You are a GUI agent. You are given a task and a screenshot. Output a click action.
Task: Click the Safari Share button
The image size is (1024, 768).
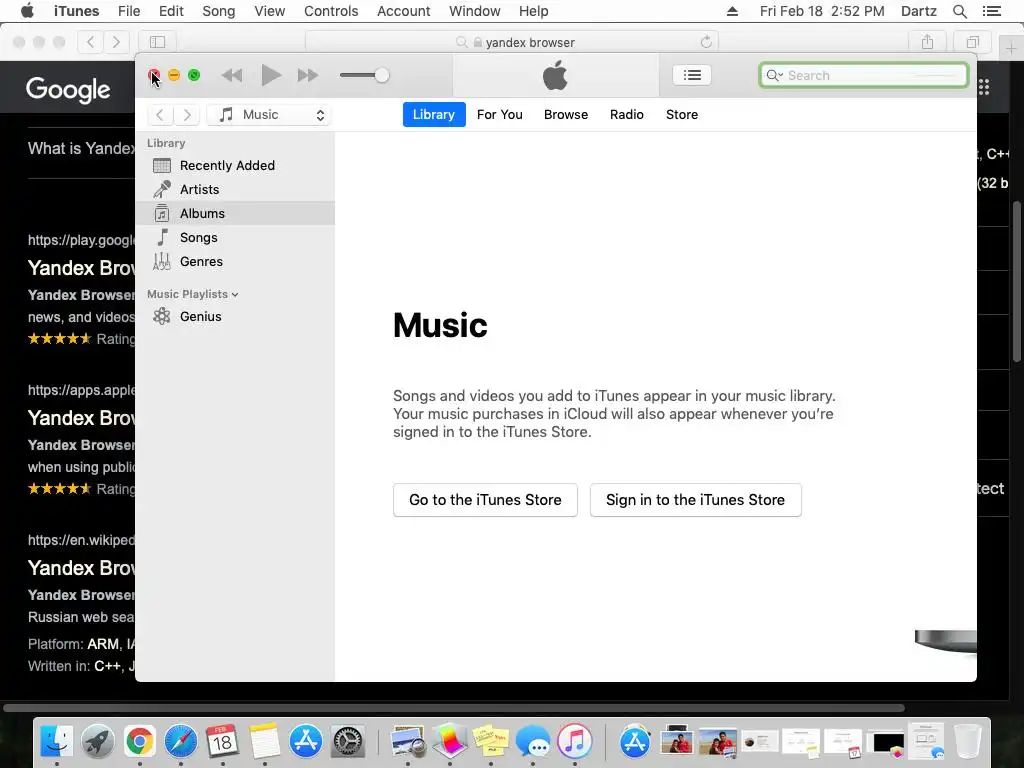point(927,42)
